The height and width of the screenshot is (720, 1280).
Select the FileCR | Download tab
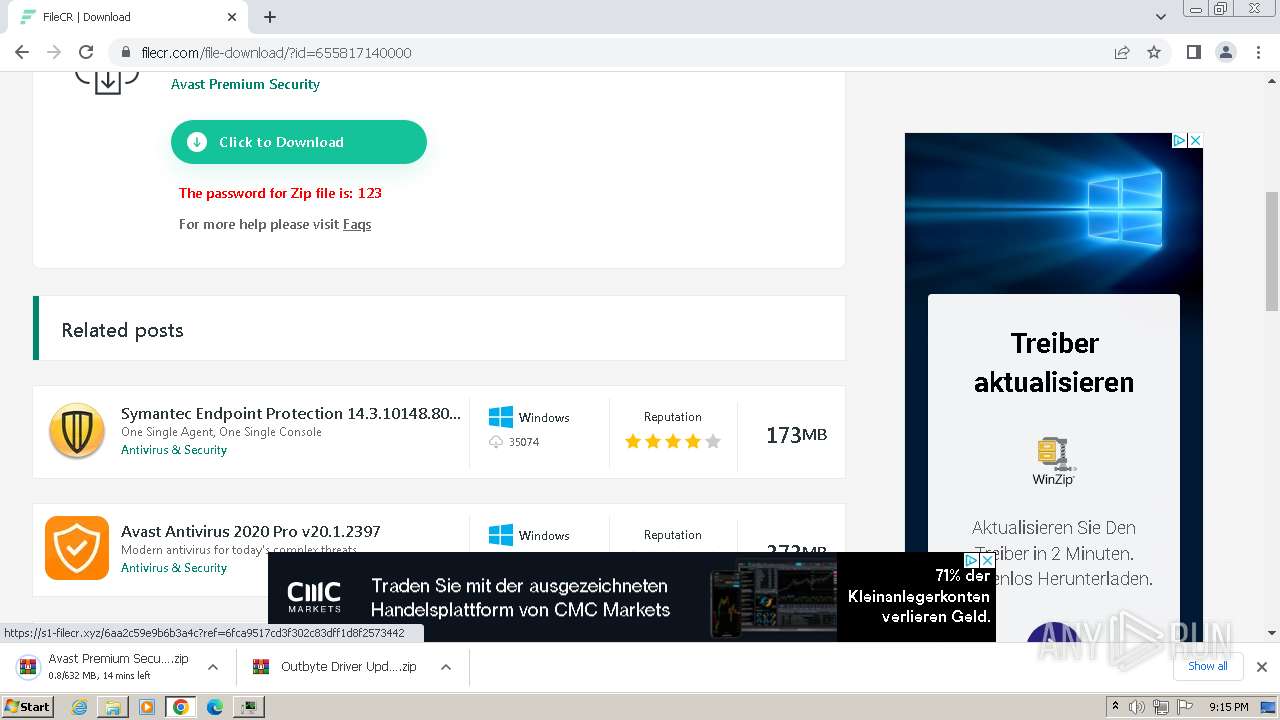tap(127, 17)
